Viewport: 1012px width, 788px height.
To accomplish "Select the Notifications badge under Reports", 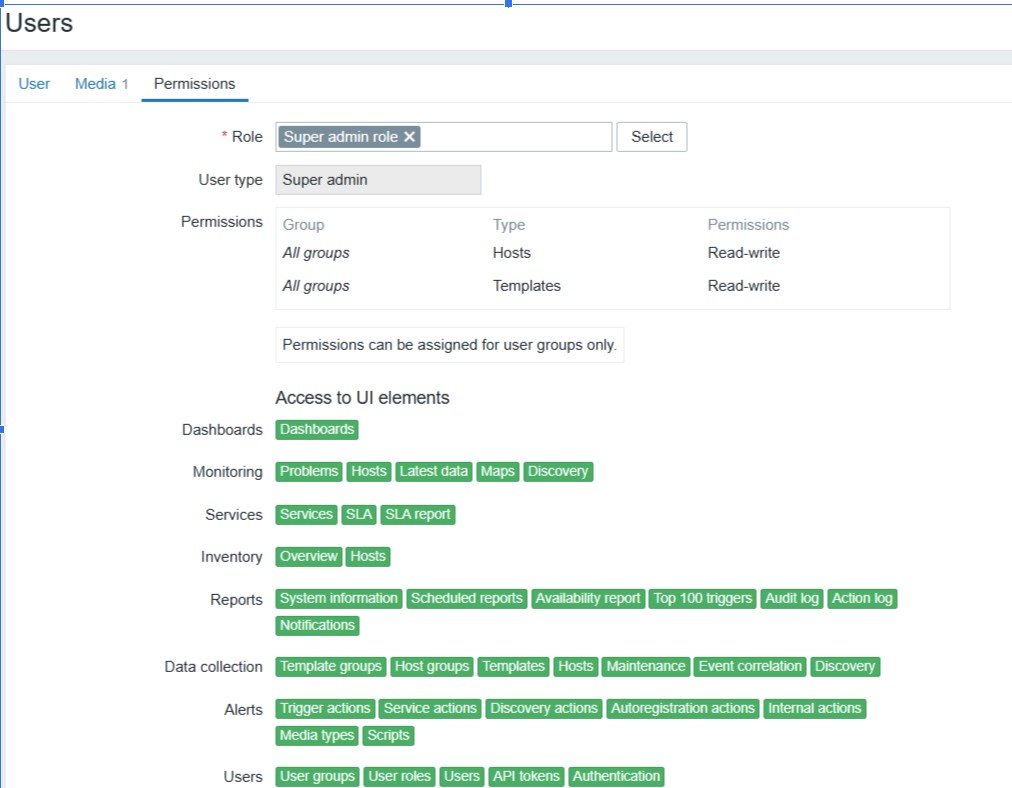I will click(317, 625).
